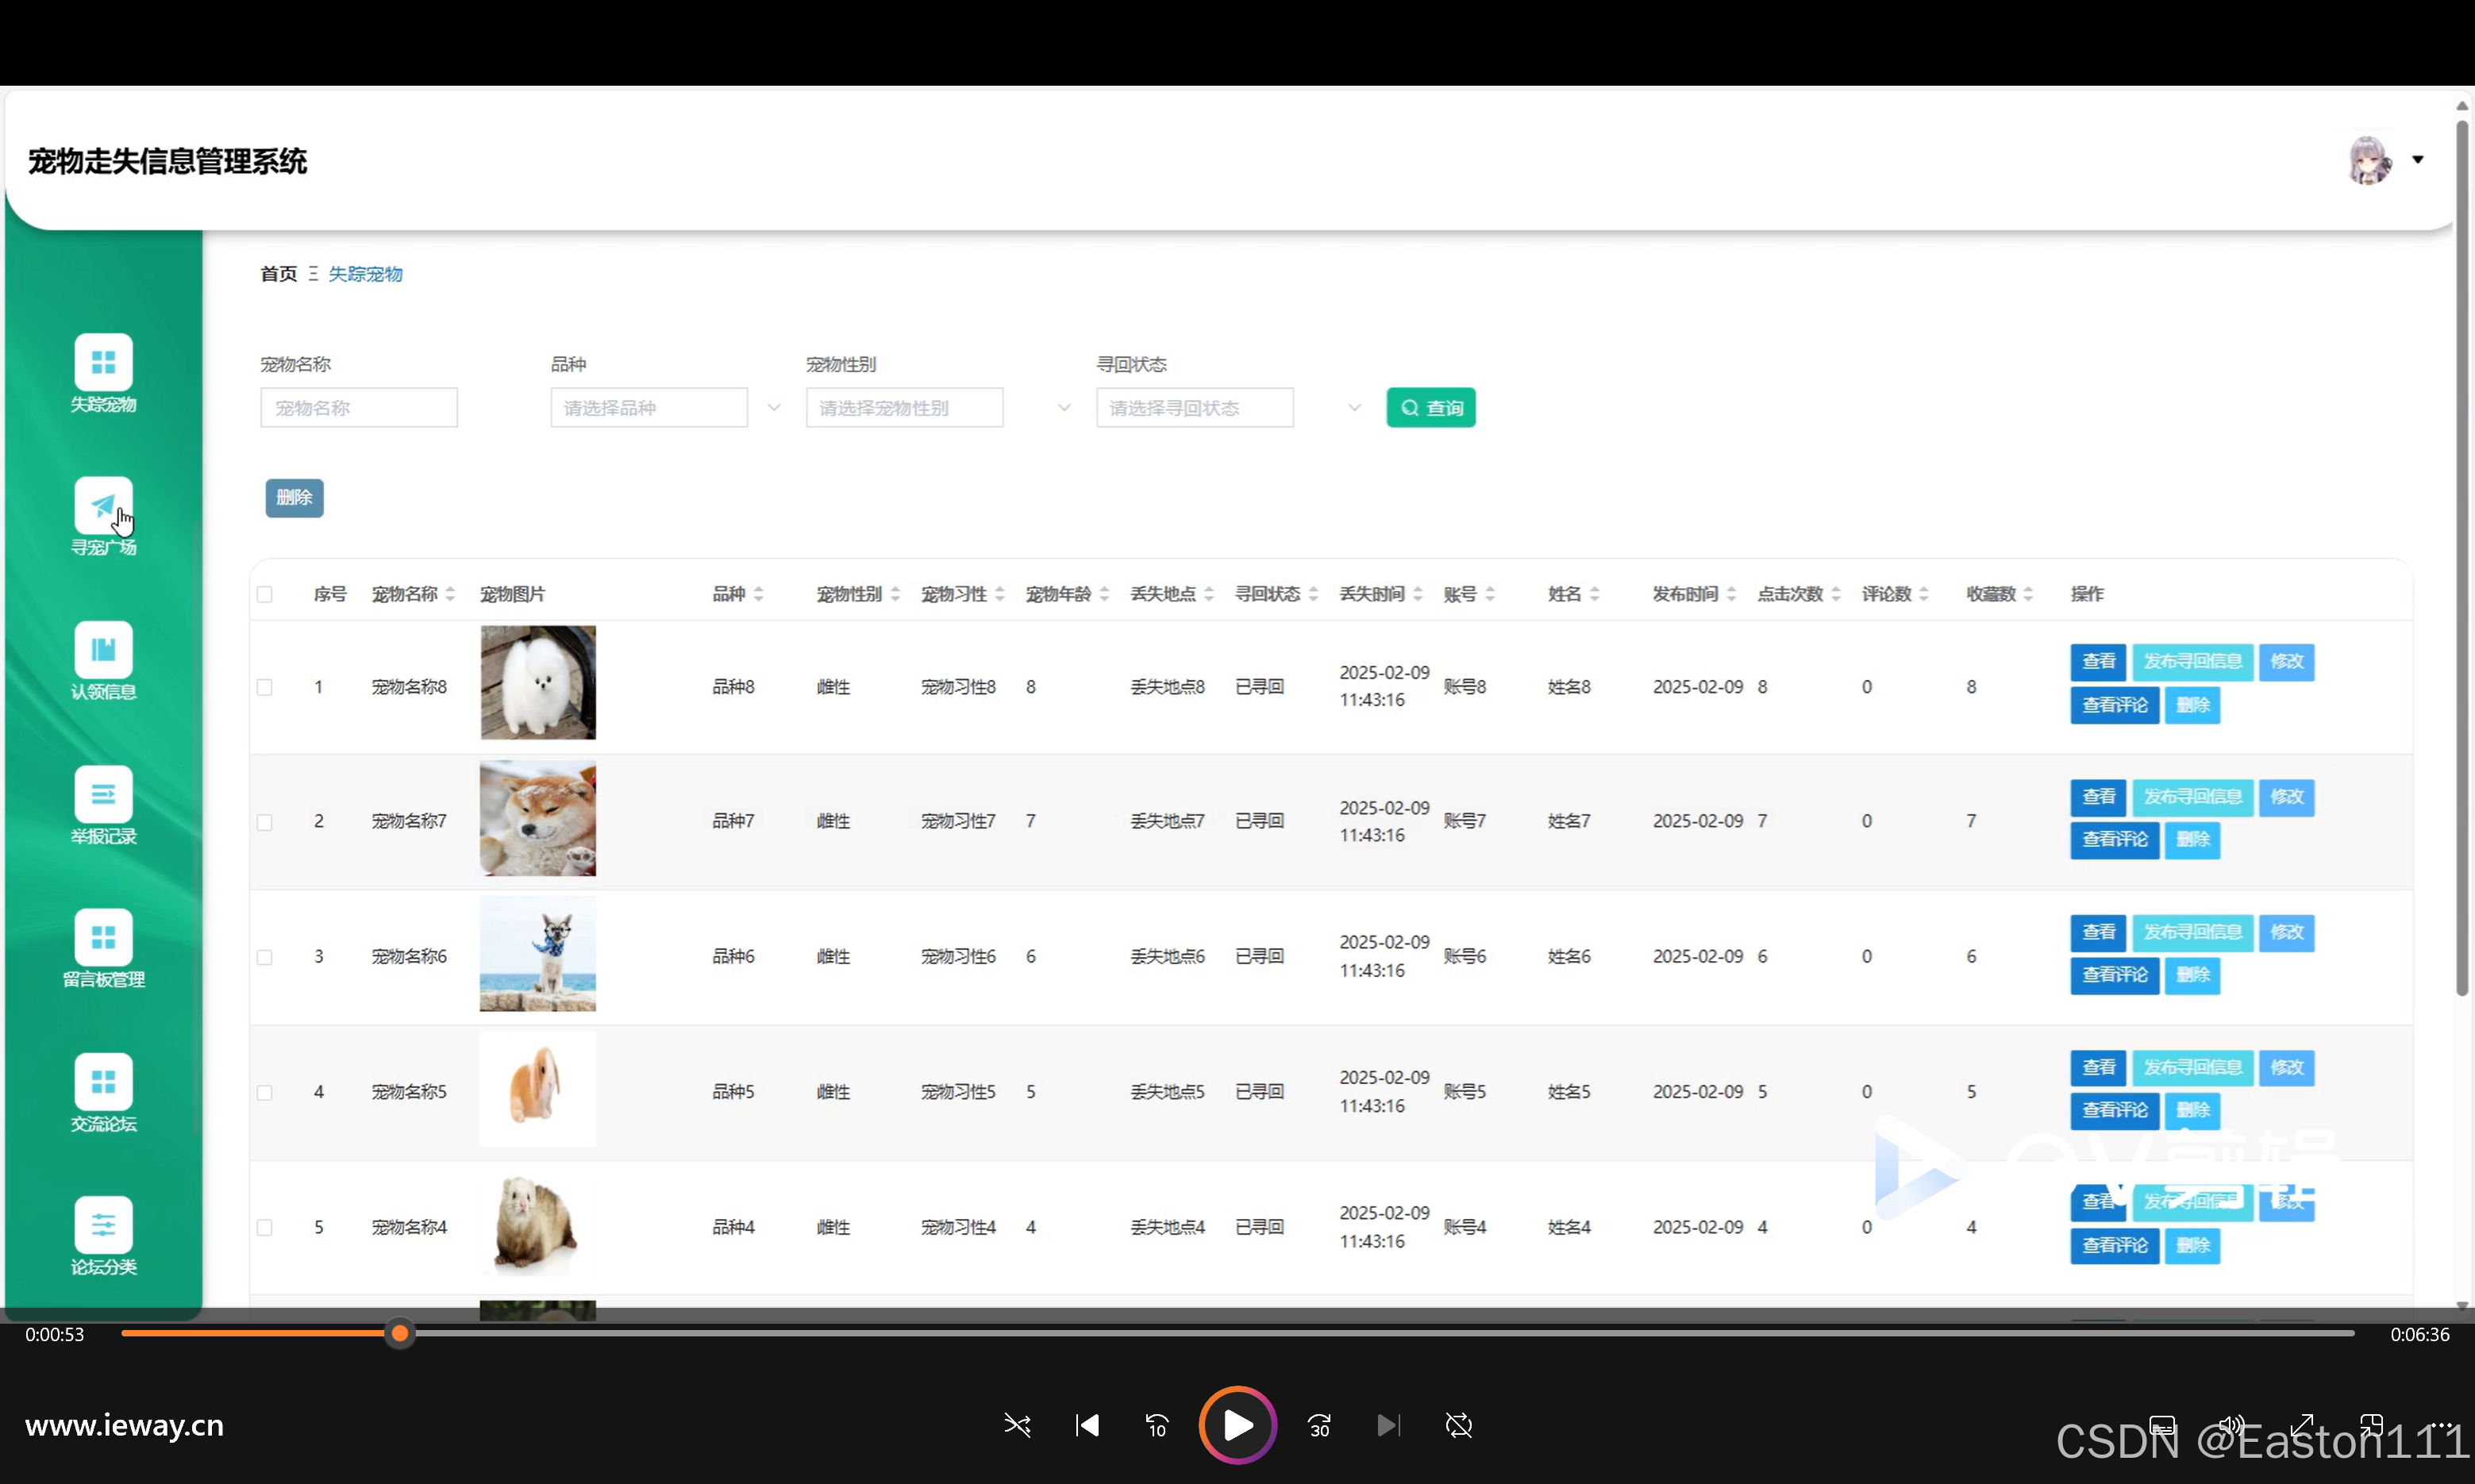Check the row for 宠物名称6

pyautogui.click(x=264, y=957)
